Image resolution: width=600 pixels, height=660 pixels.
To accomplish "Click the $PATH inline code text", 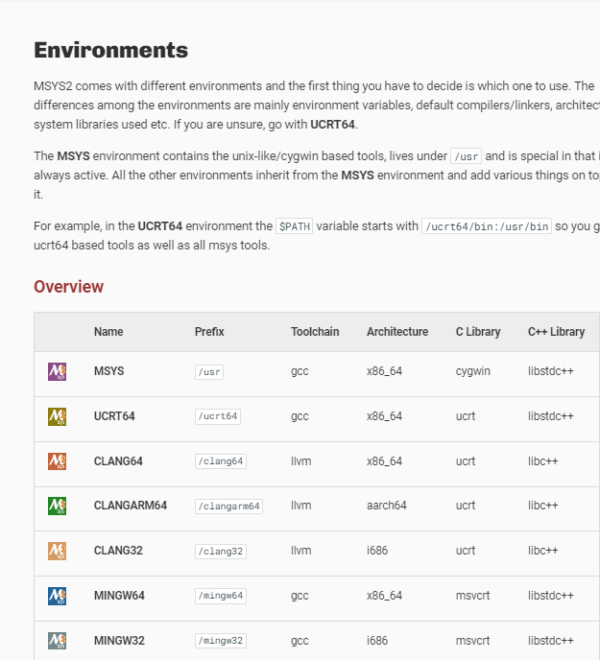I will point(295,227).
